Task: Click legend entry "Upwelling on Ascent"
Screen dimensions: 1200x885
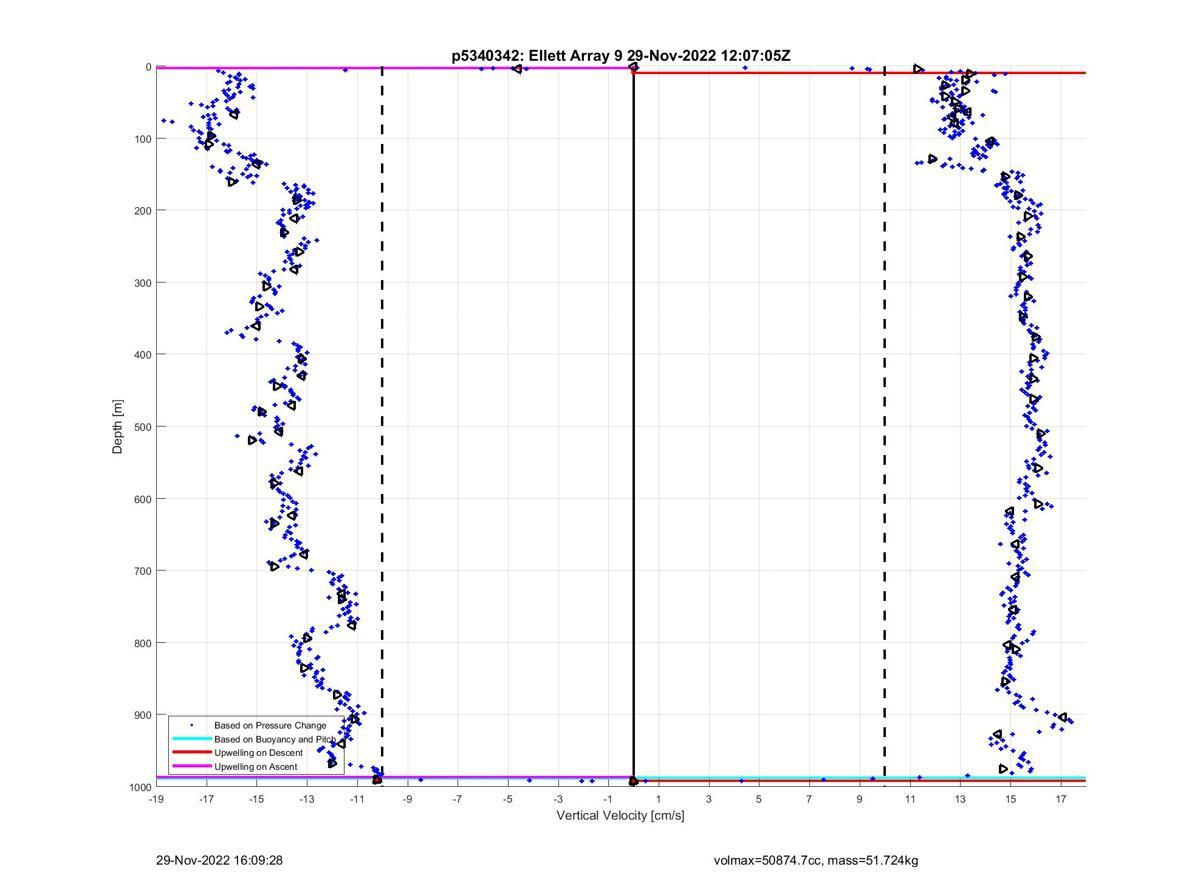Action: (255, 767)
